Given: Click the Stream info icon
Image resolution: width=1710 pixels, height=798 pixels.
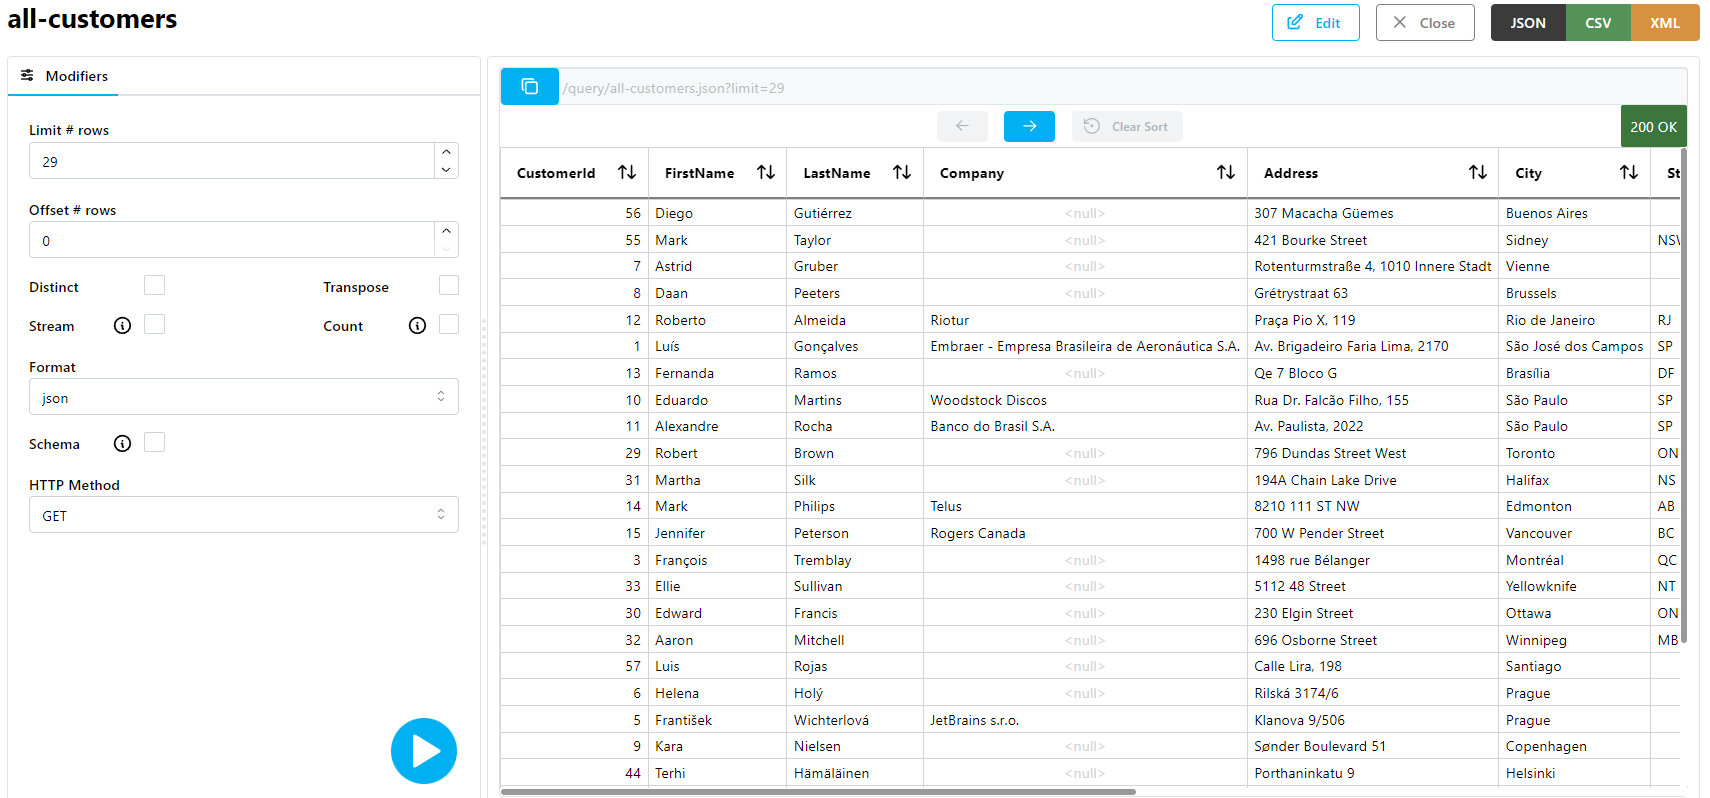Looking at the screenshot, I should pos(122,326).
